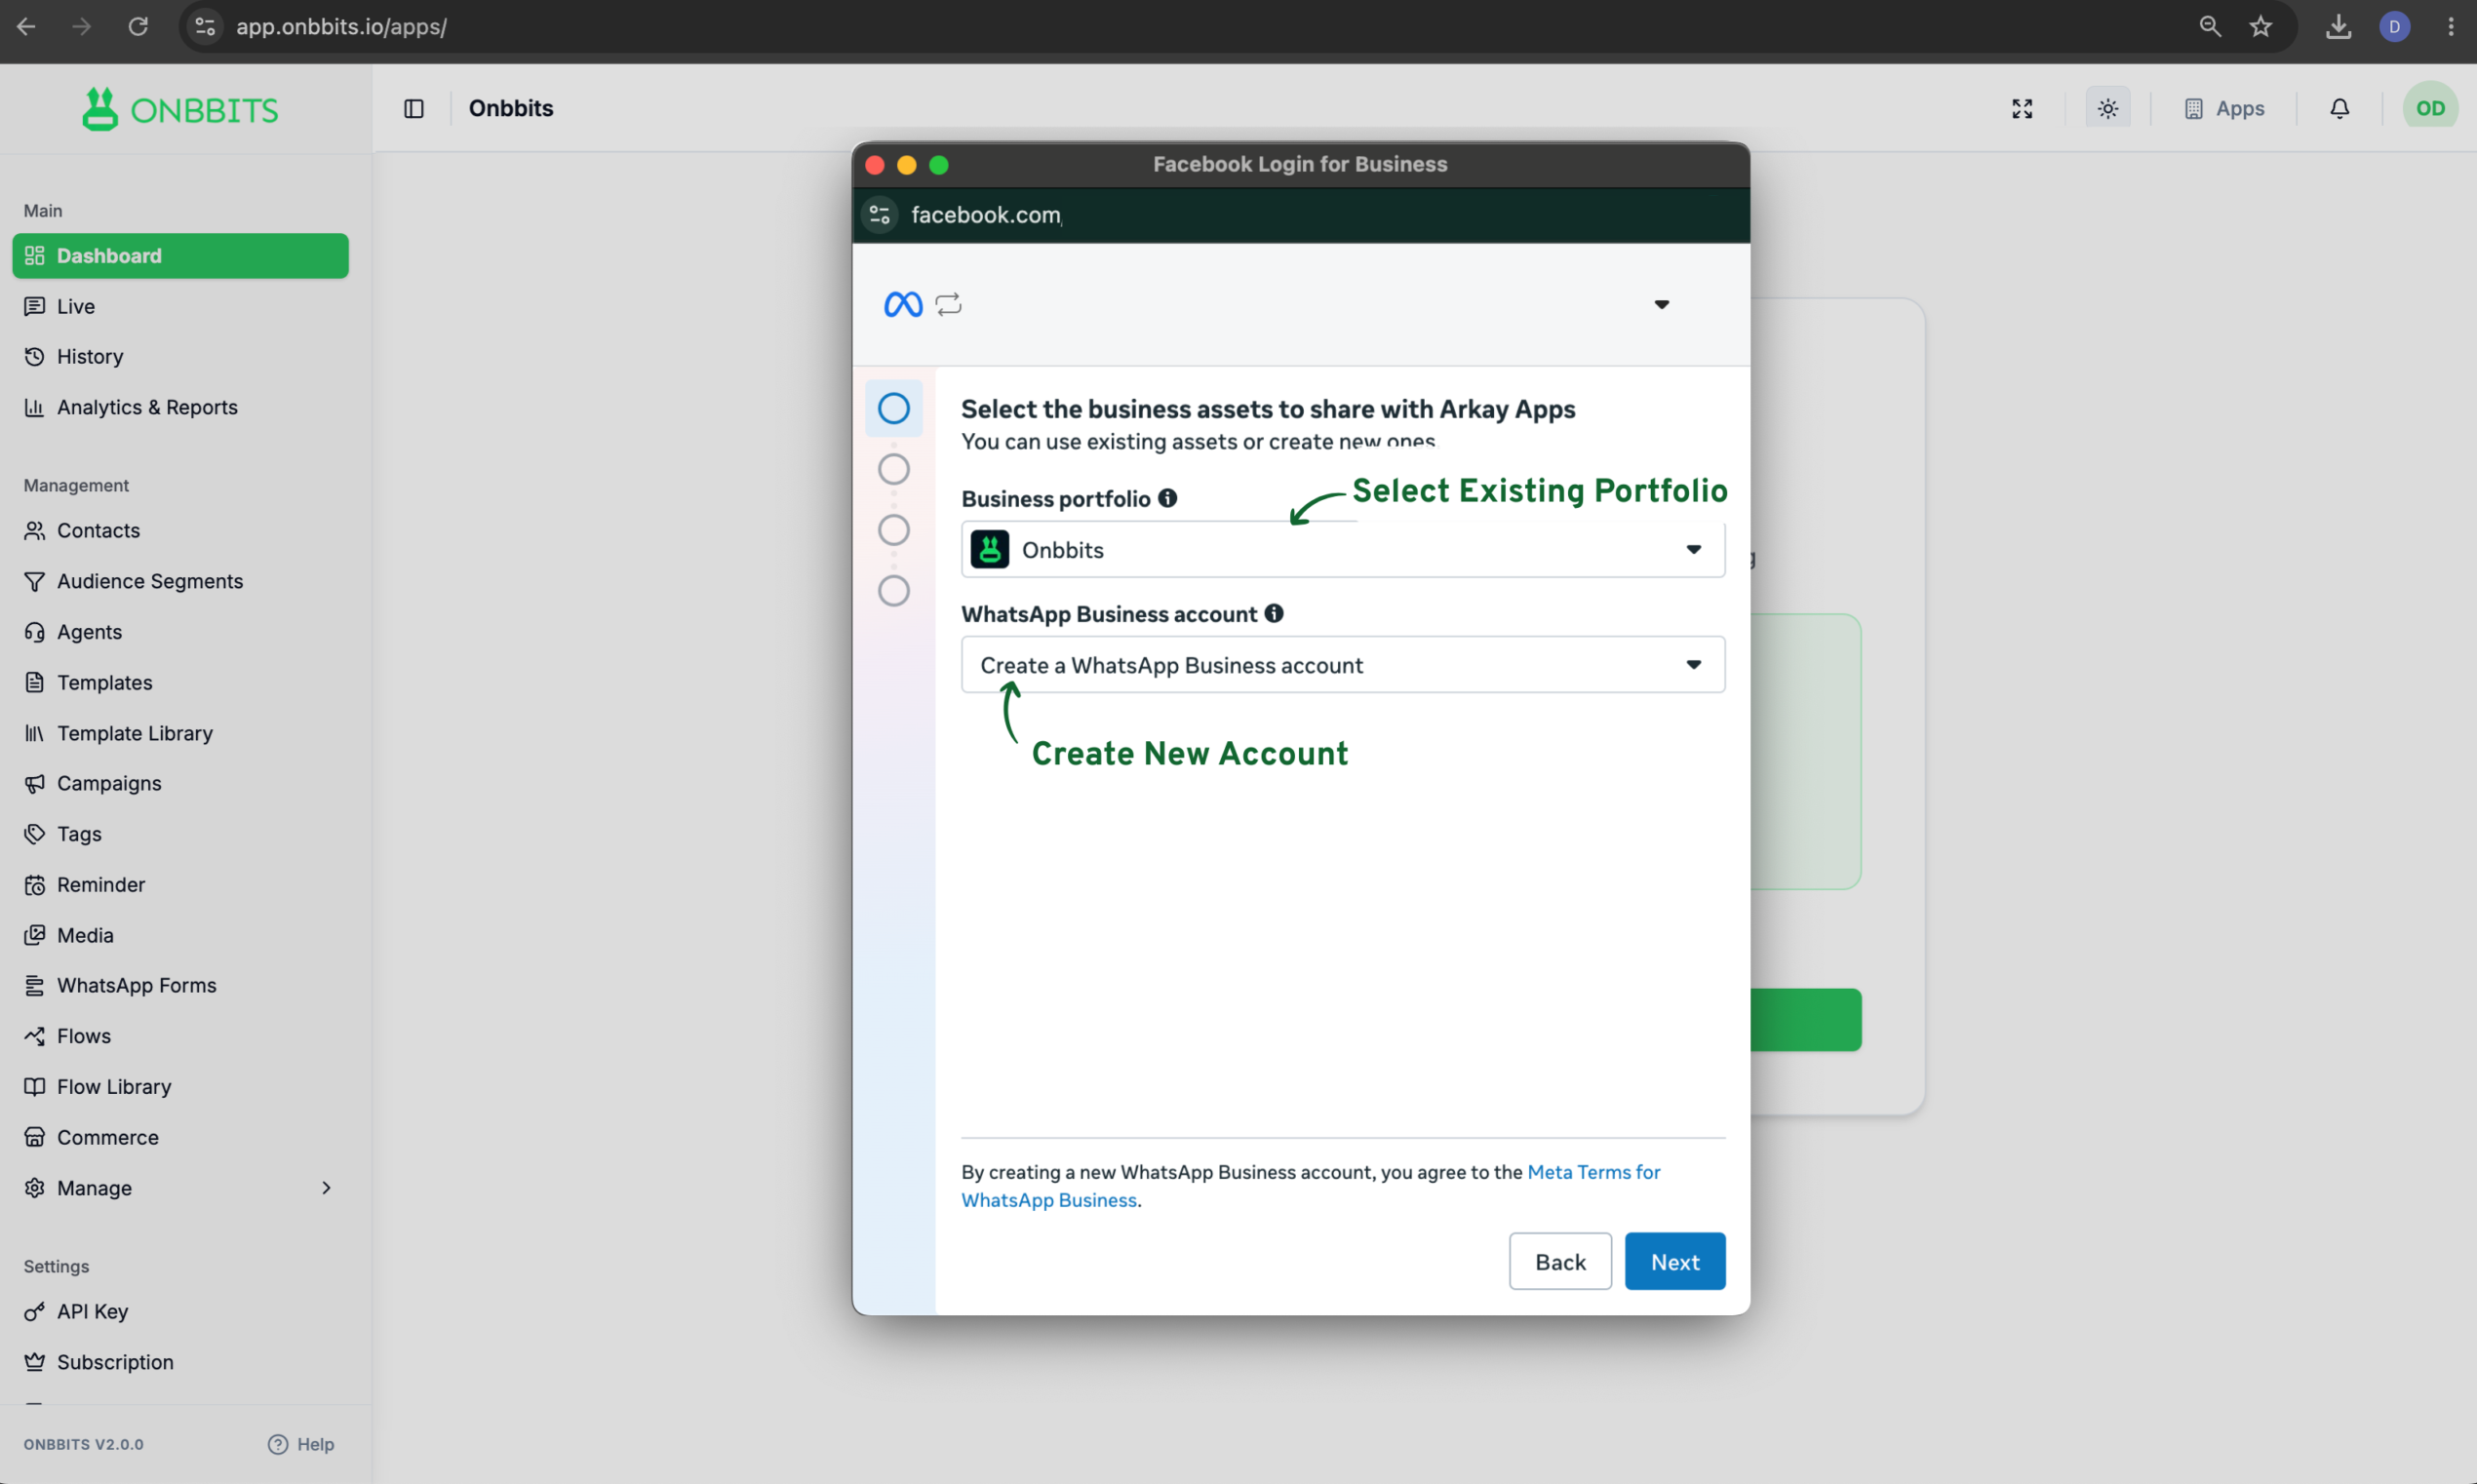The height and width of the screenshot is (1484, 2477).
Task: Bookmark page with star icon
Action: [2261, 26]
